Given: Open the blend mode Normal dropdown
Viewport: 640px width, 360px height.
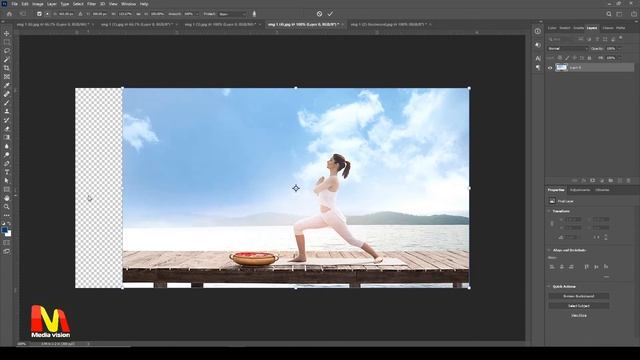Looking at the screenshot, I should click(x=568, y=49).
